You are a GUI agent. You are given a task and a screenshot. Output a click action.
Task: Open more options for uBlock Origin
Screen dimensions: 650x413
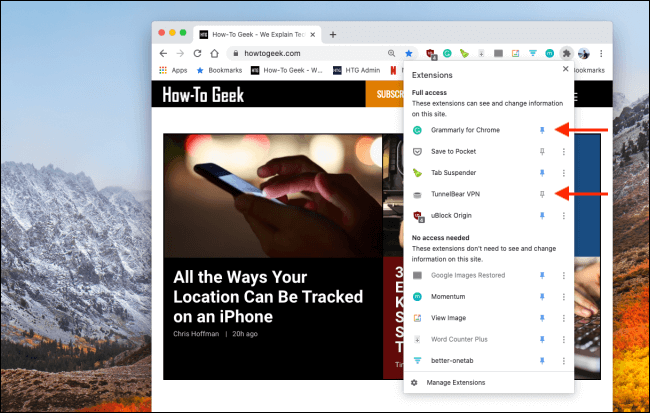pos(563,215)
